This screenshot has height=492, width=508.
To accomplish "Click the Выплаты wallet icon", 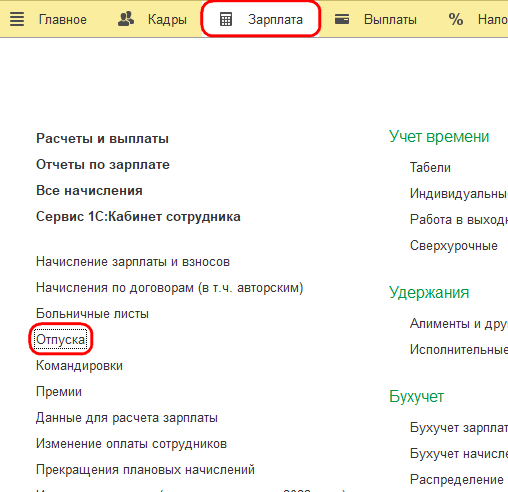I will 342,19.
